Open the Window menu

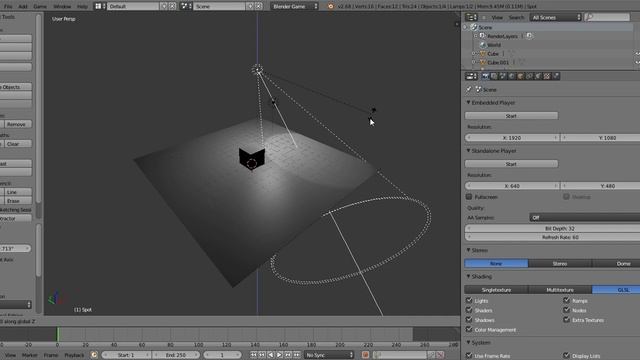(x=62, y=7)
